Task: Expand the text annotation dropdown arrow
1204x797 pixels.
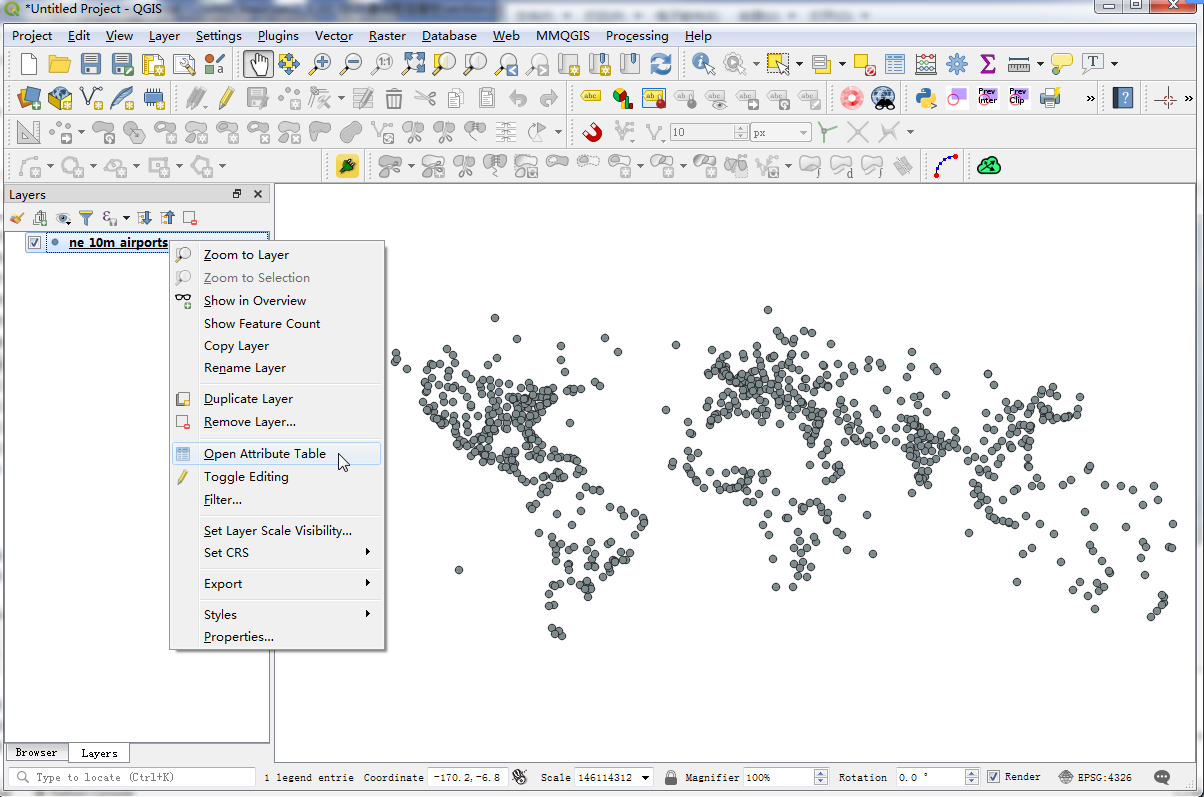Action: 1114,64
